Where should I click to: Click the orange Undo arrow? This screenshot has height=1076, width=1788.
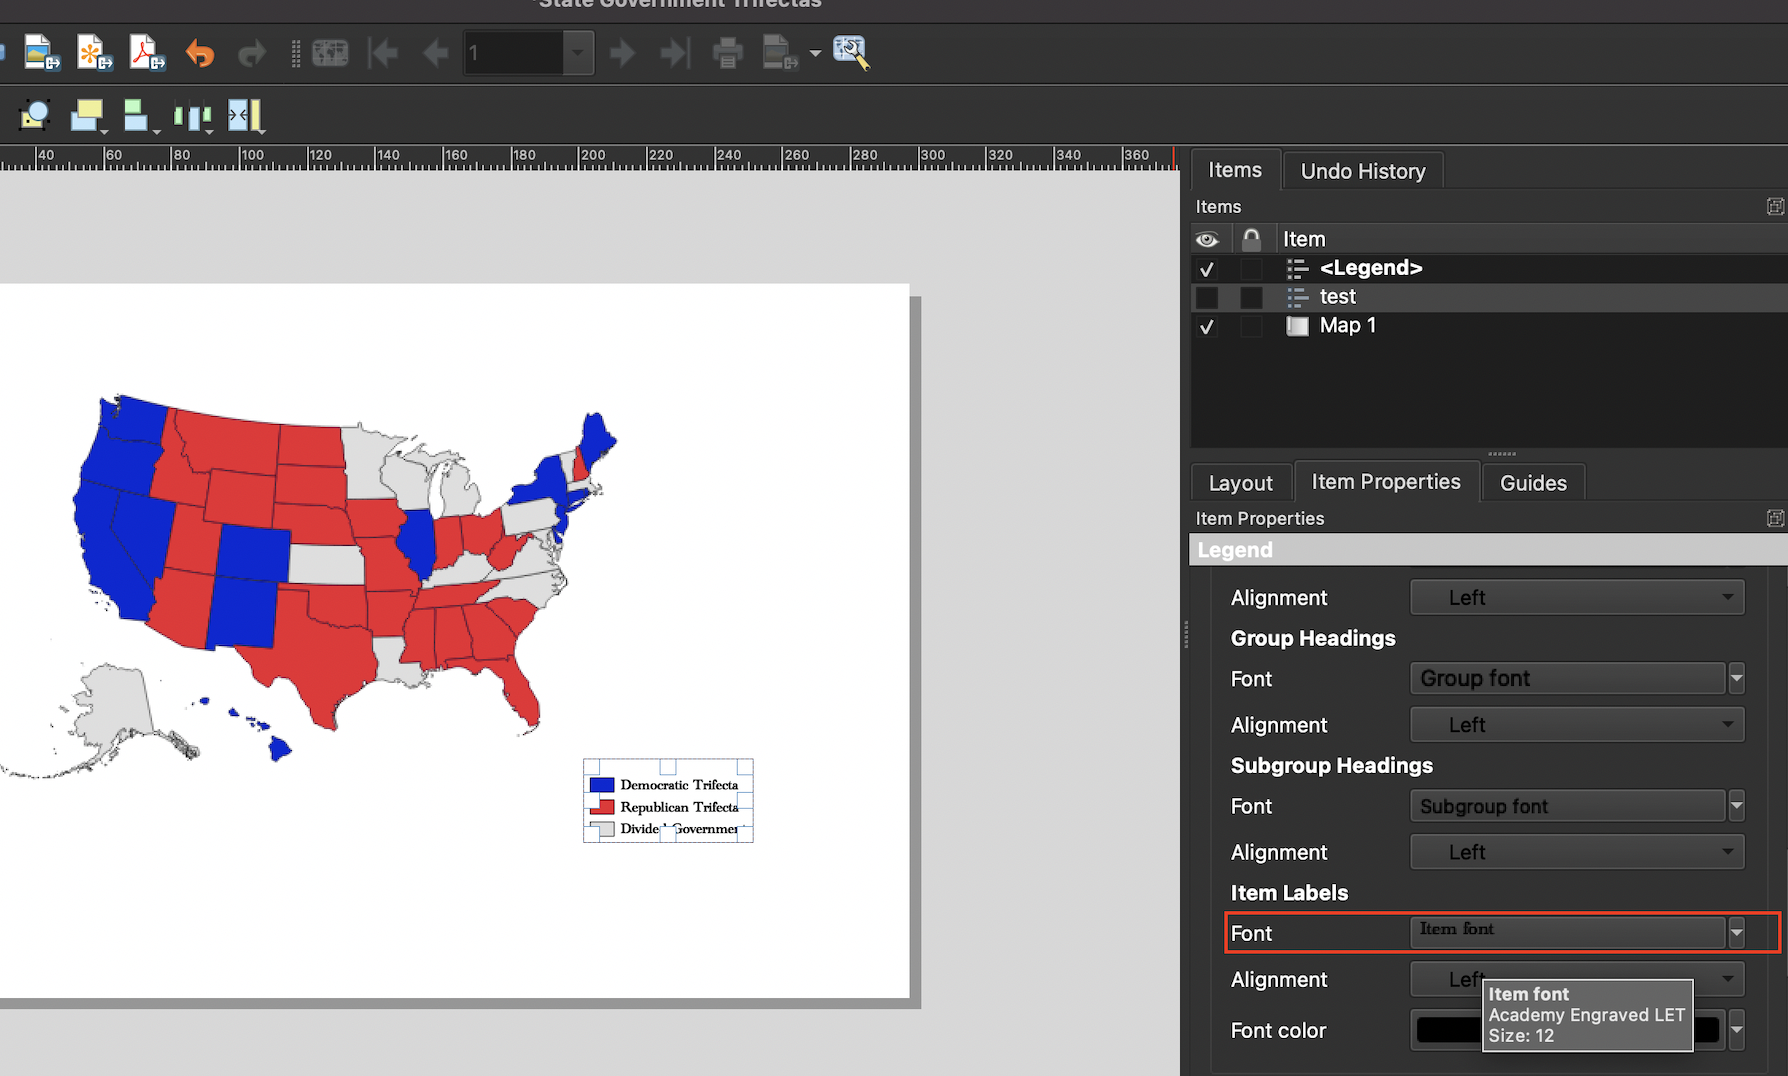click(200, 52)
